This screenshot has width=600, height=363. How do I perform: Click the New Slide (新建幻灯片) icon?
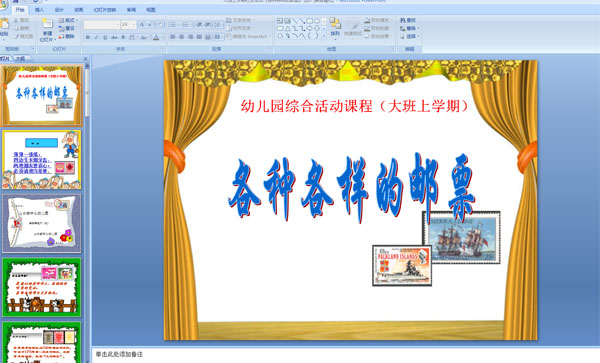click(47, 24)
